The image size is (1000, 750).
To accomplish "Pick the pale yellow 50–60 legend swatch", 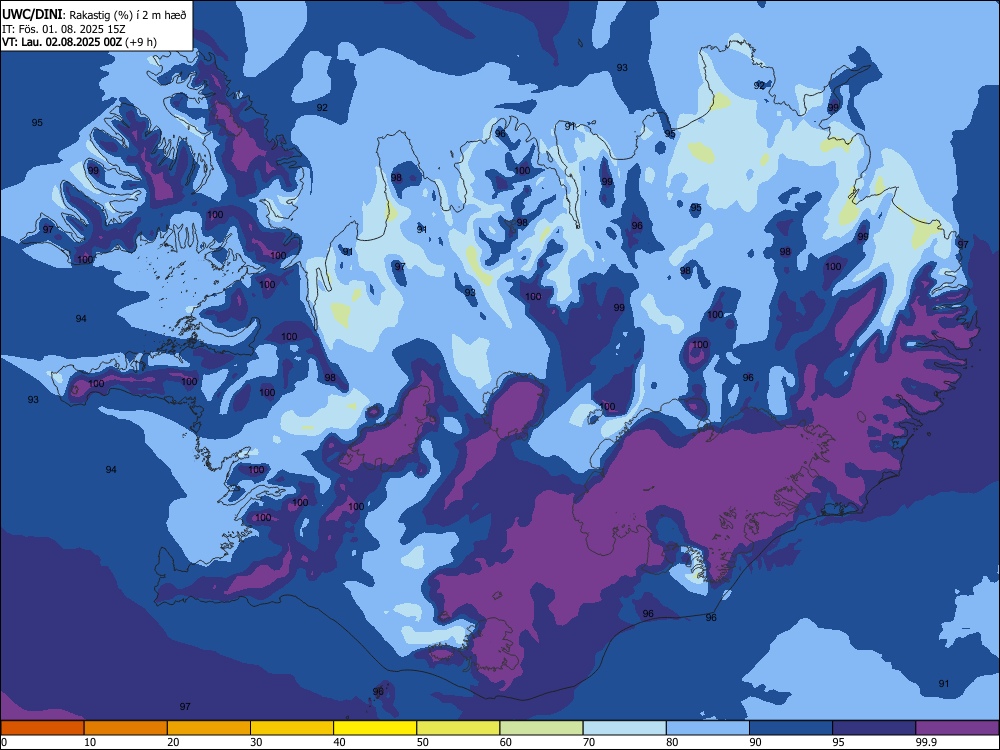I will click(x=459, y=728).
